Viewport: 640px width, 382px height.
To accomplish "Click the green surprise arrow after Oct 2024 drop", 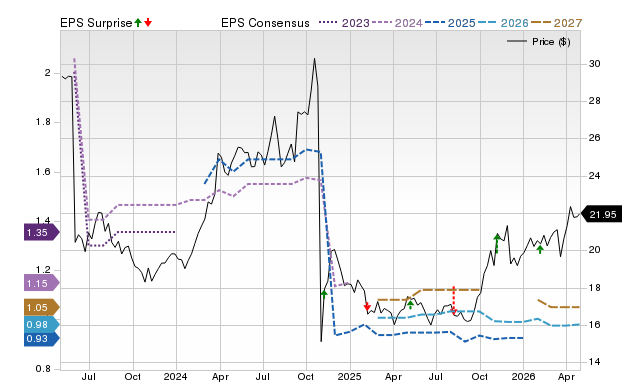I will point(324,294).
